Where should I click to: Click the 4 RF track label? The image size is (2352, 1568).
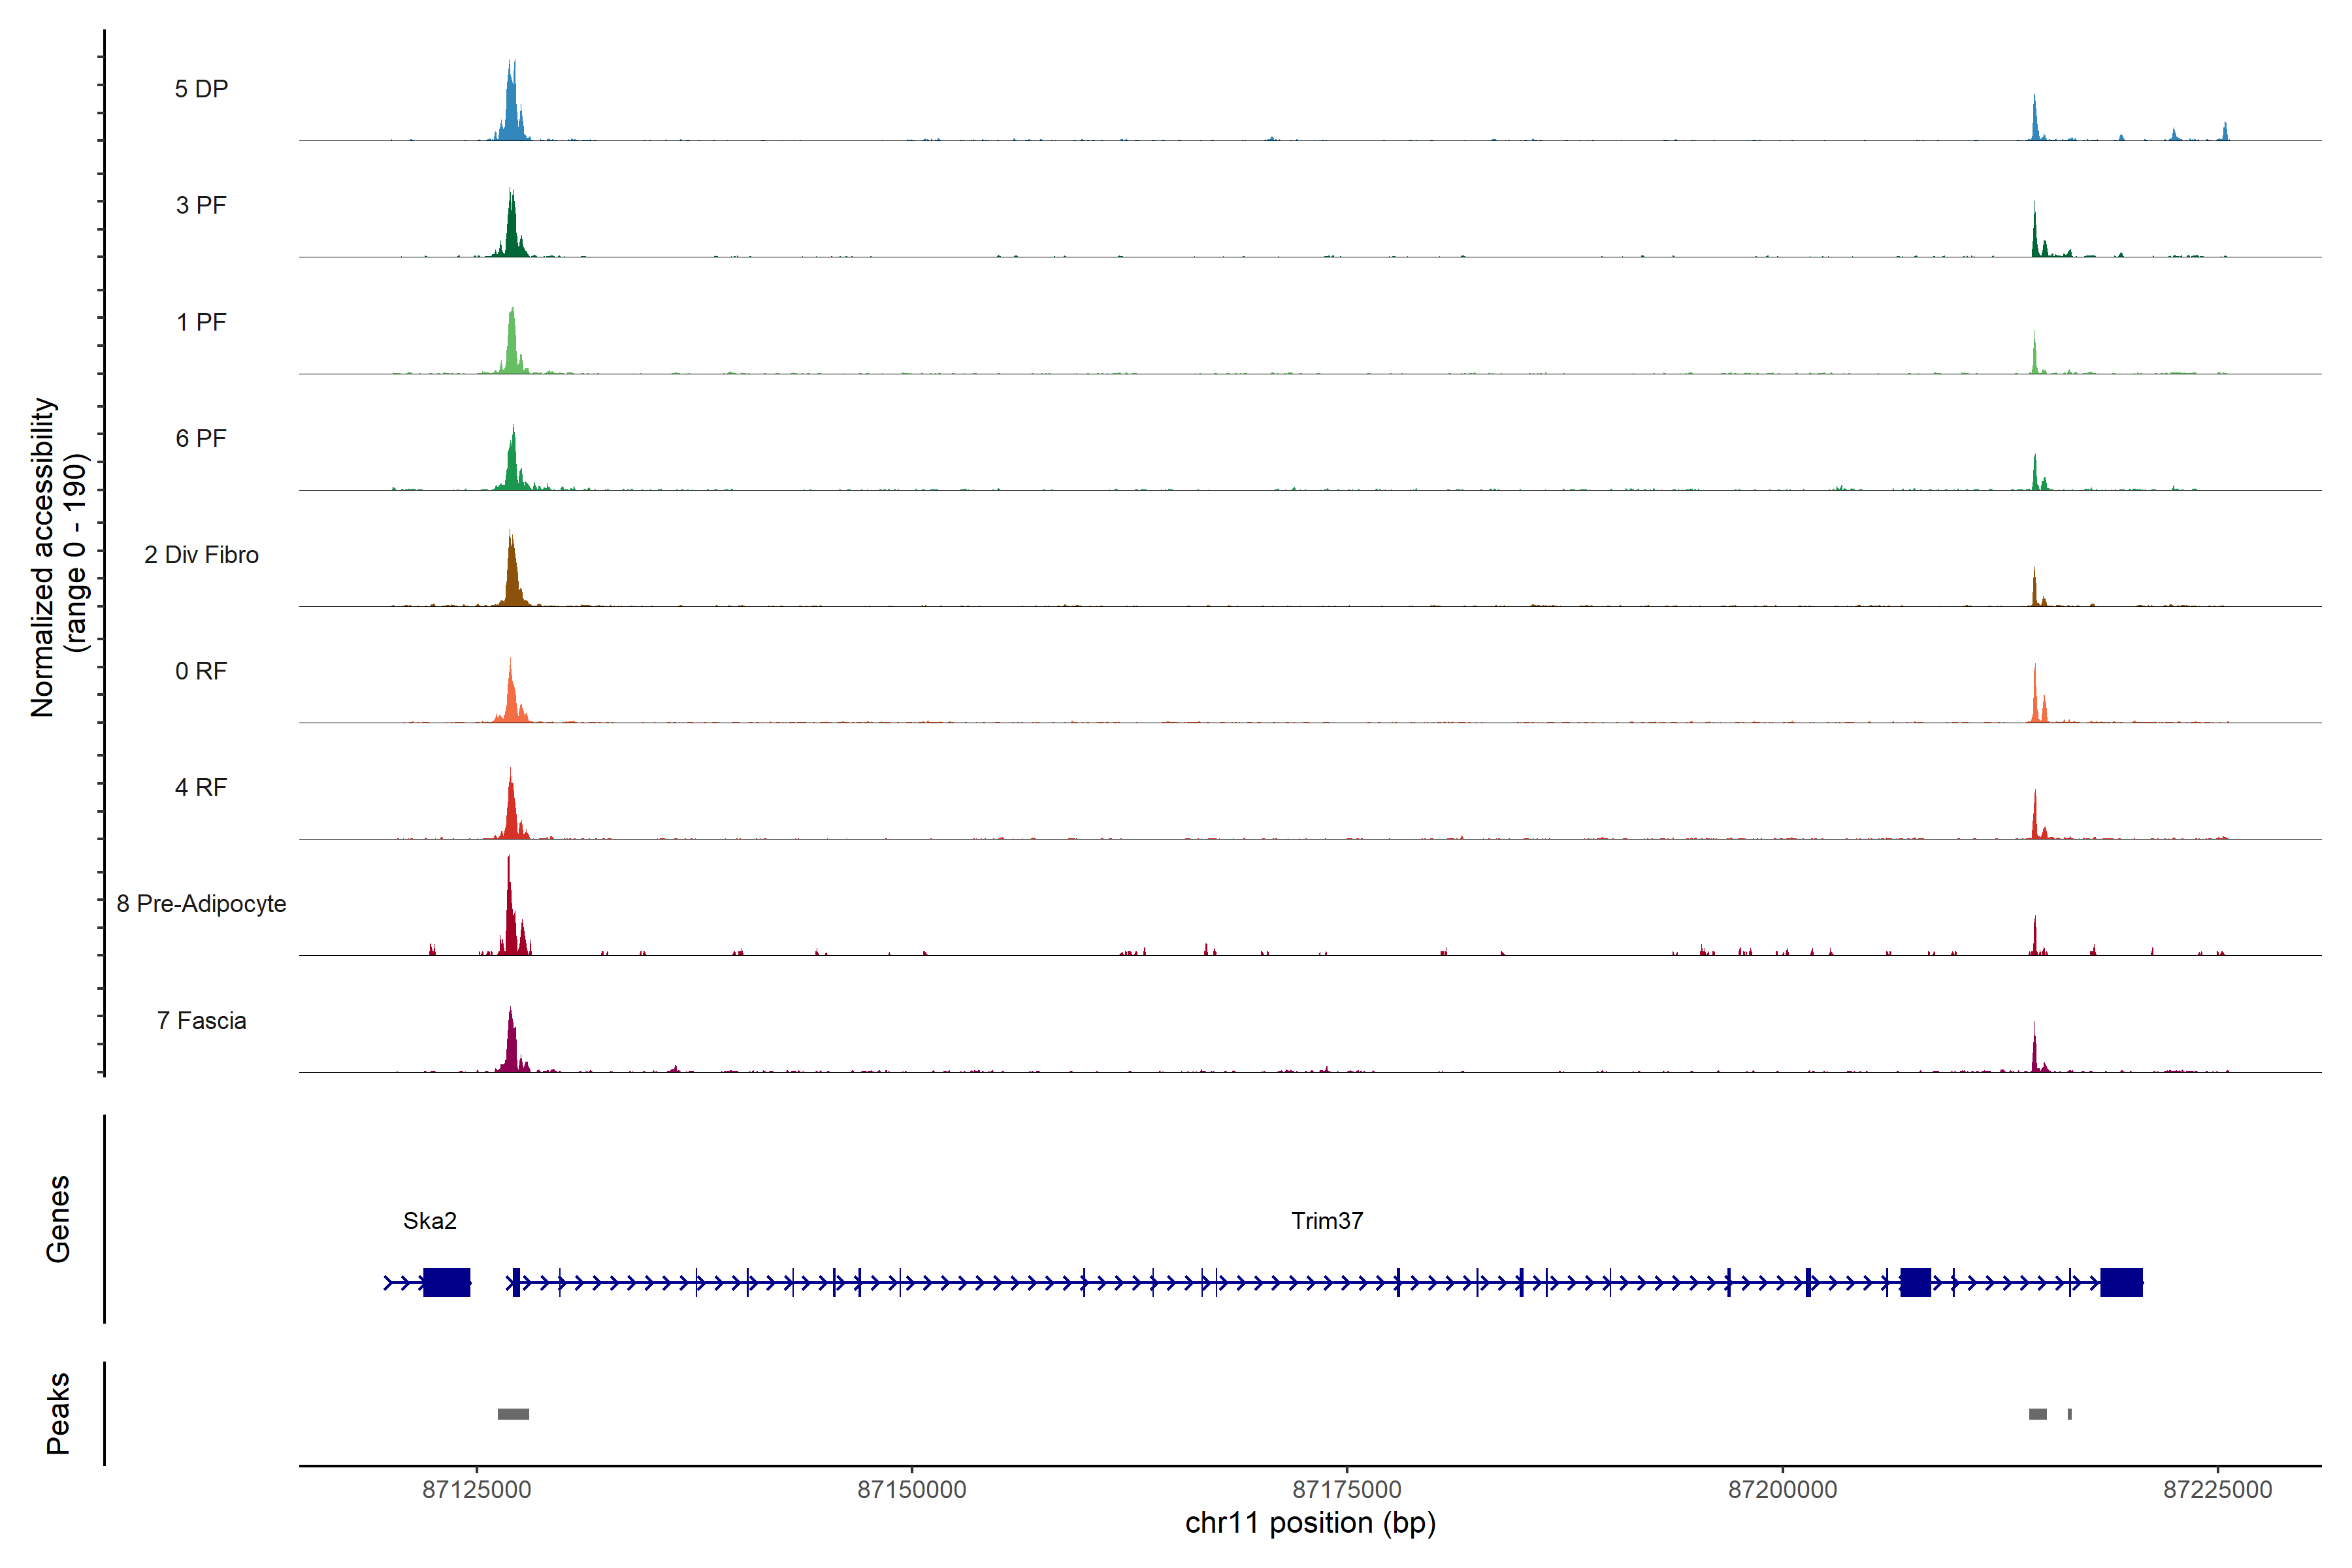coord(201,788)
